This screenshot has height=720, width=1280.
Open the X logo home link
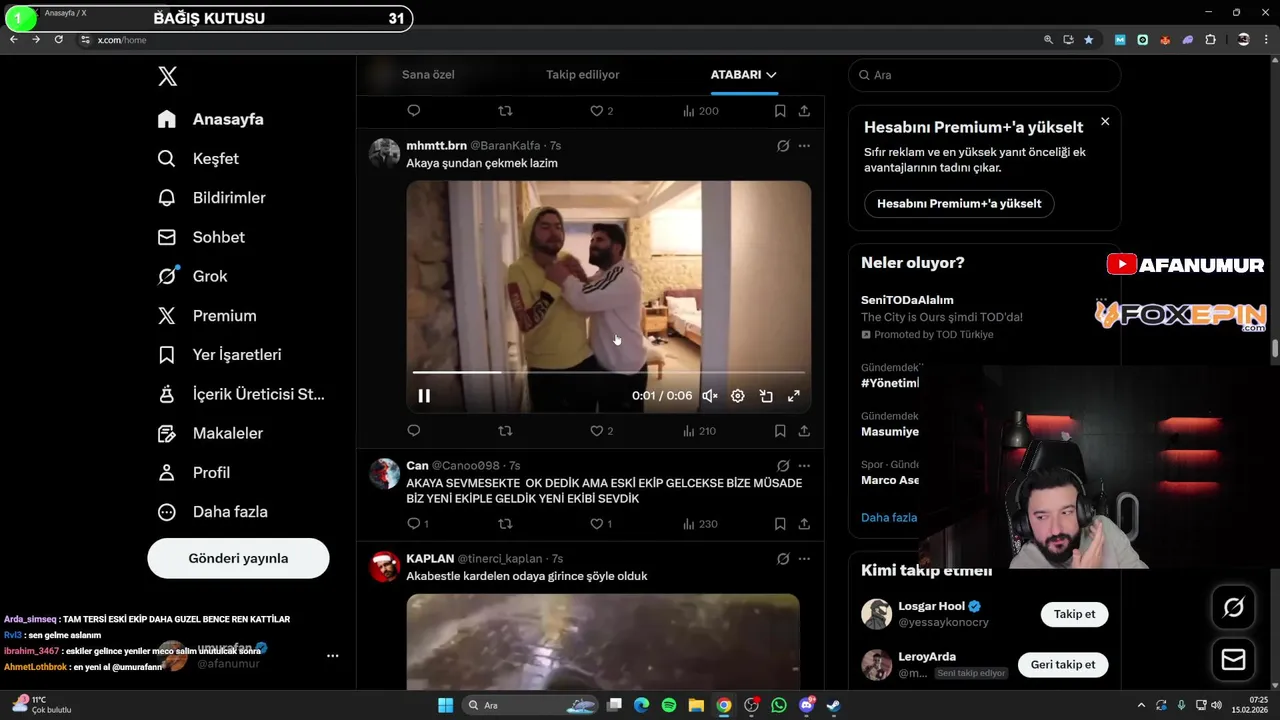pyautogui.click(x=168, y=76)
